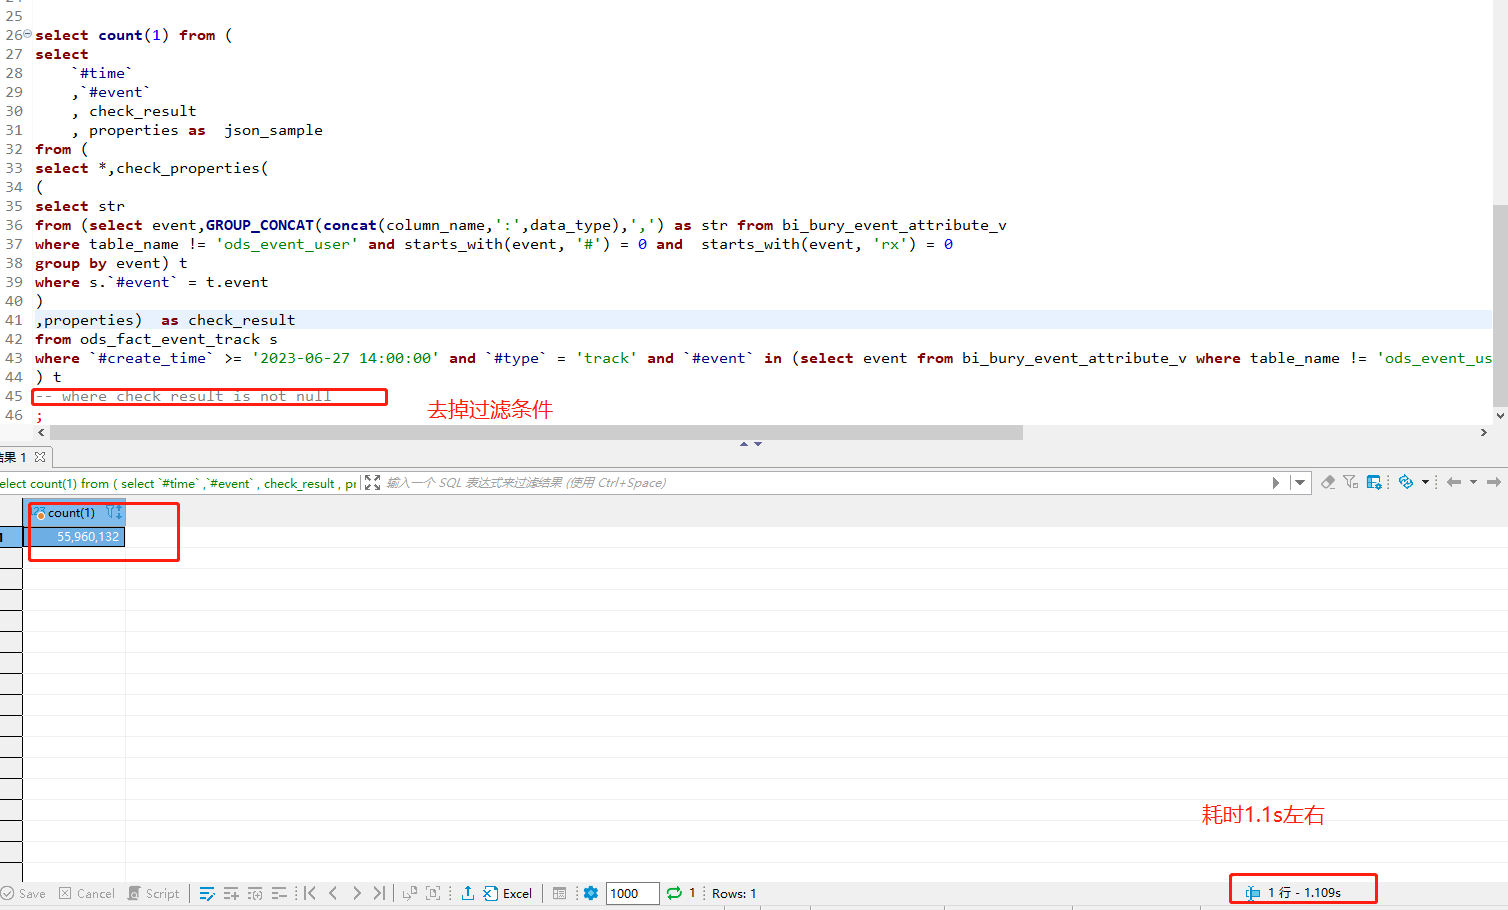
Task: Click the fetch size field showing 1000
Action: coord(632,893)
